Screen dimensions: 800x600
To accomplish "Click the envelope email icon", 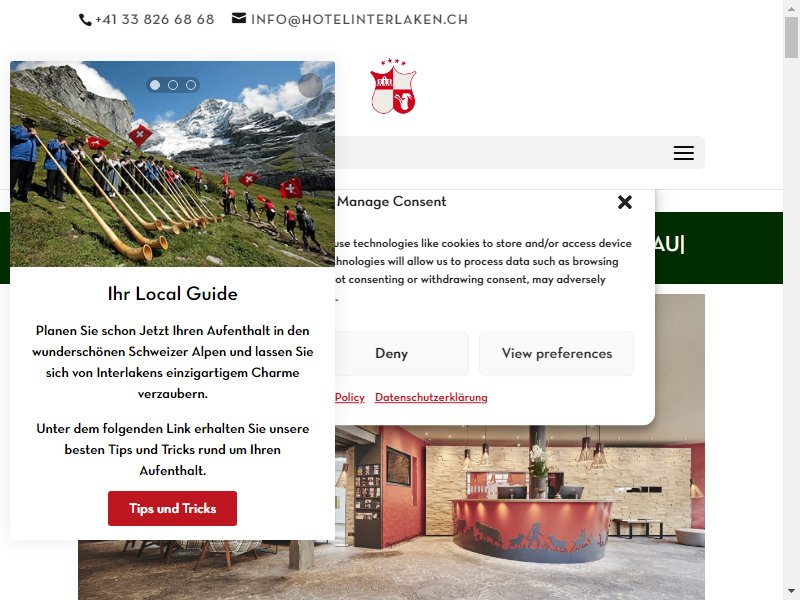I will tap(239, 18).
